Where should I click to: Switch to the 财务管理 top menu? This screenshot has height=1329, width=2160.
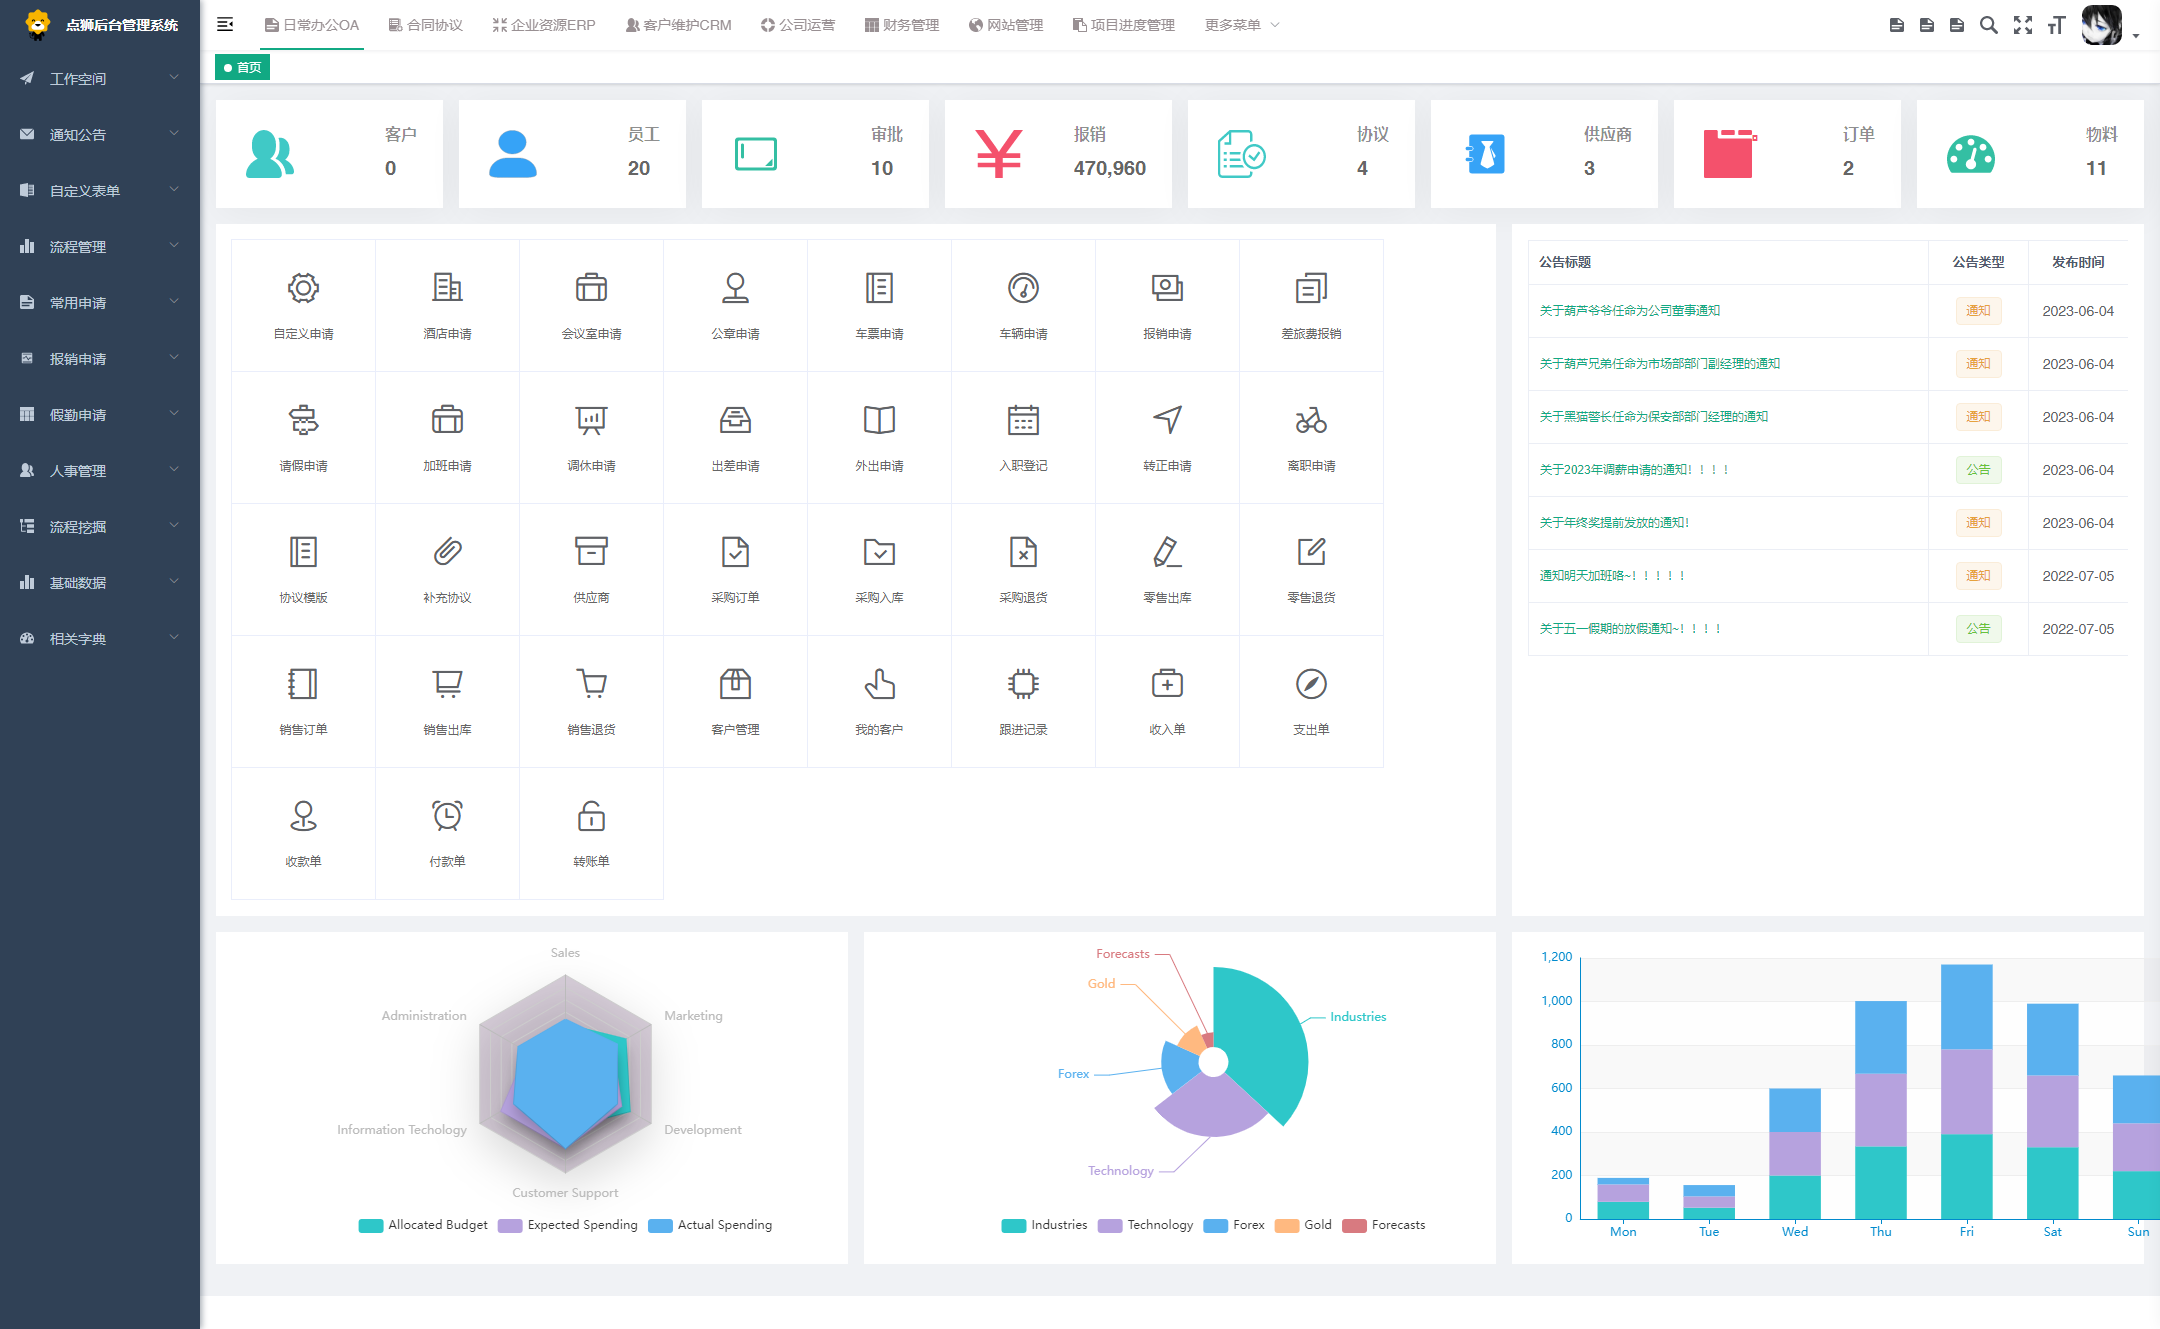tap(902, 25)
